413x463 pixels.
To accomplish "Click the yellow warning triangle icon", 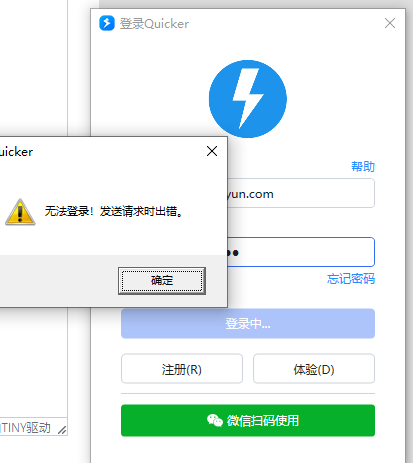I will click(x=20, y=212).
